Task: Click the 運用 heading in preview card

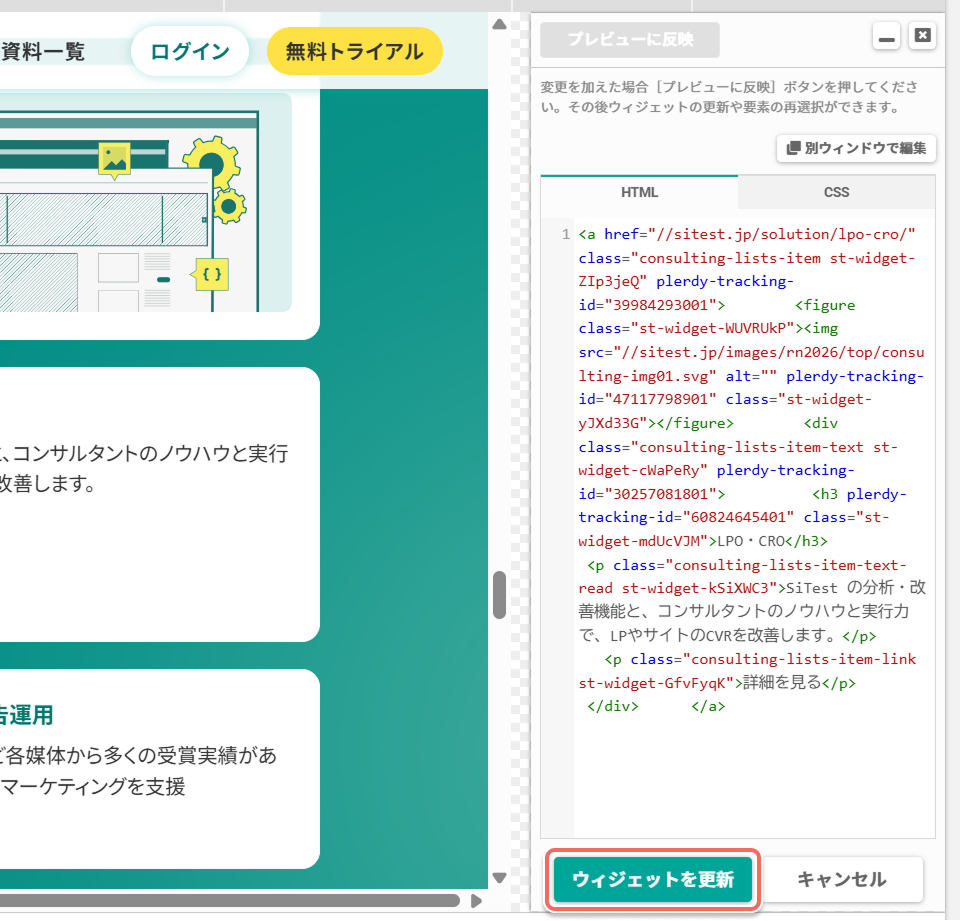Action: tap(26, 715)
